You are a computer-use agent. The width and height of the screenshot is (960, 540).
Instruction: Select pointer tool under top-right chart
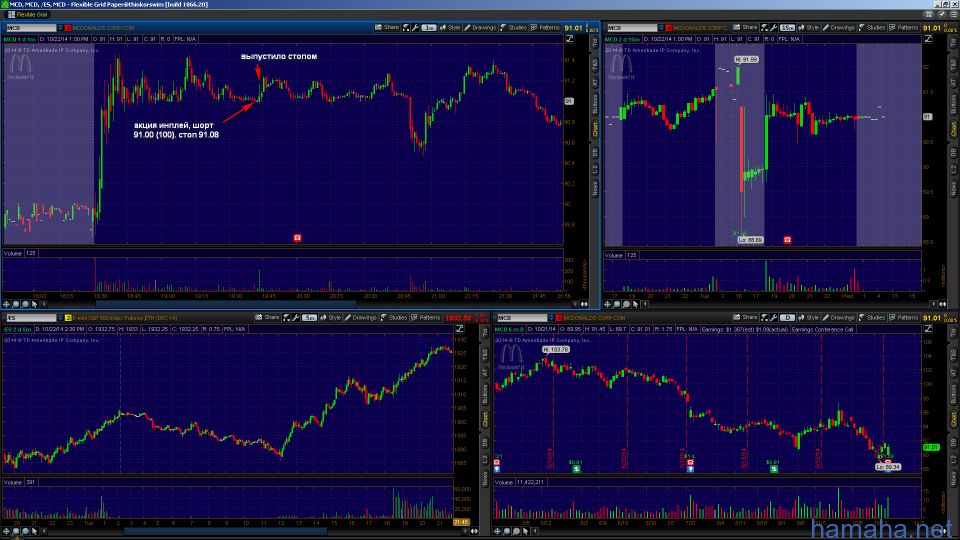[635, 304]
